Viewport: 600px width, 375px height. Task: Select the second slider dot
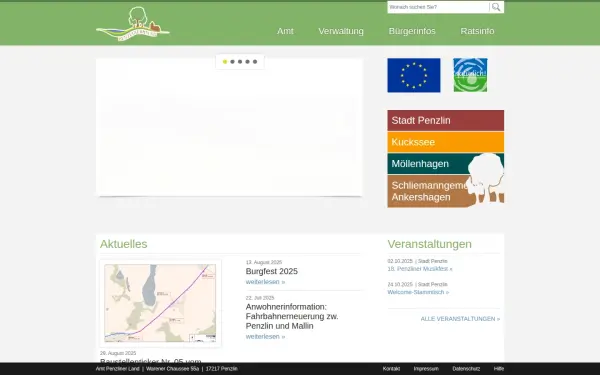click(x=232, y=62)
